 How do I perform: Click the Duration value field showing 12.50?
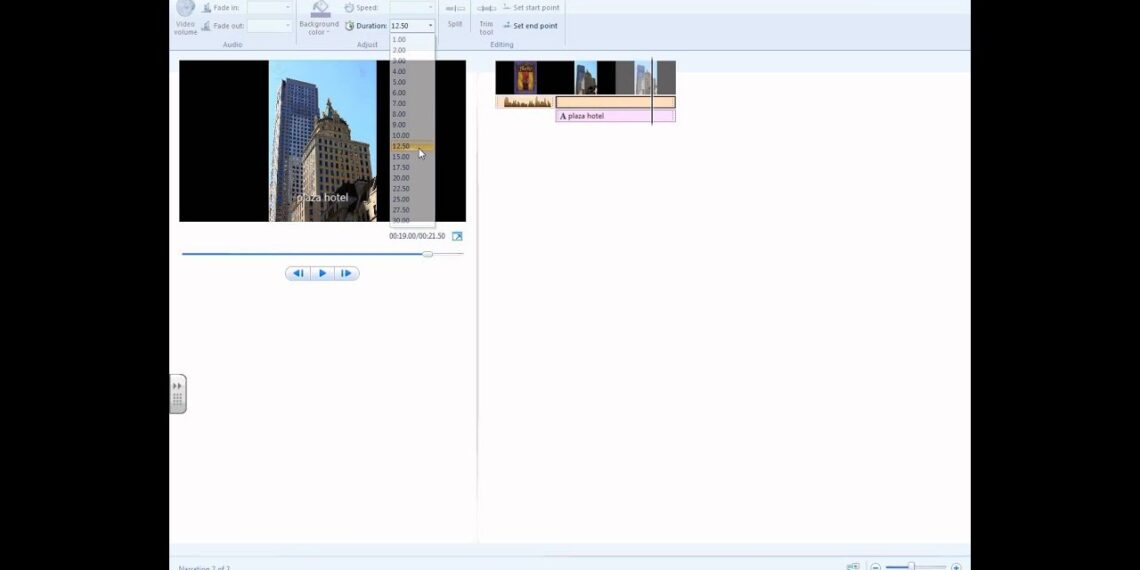408,25
